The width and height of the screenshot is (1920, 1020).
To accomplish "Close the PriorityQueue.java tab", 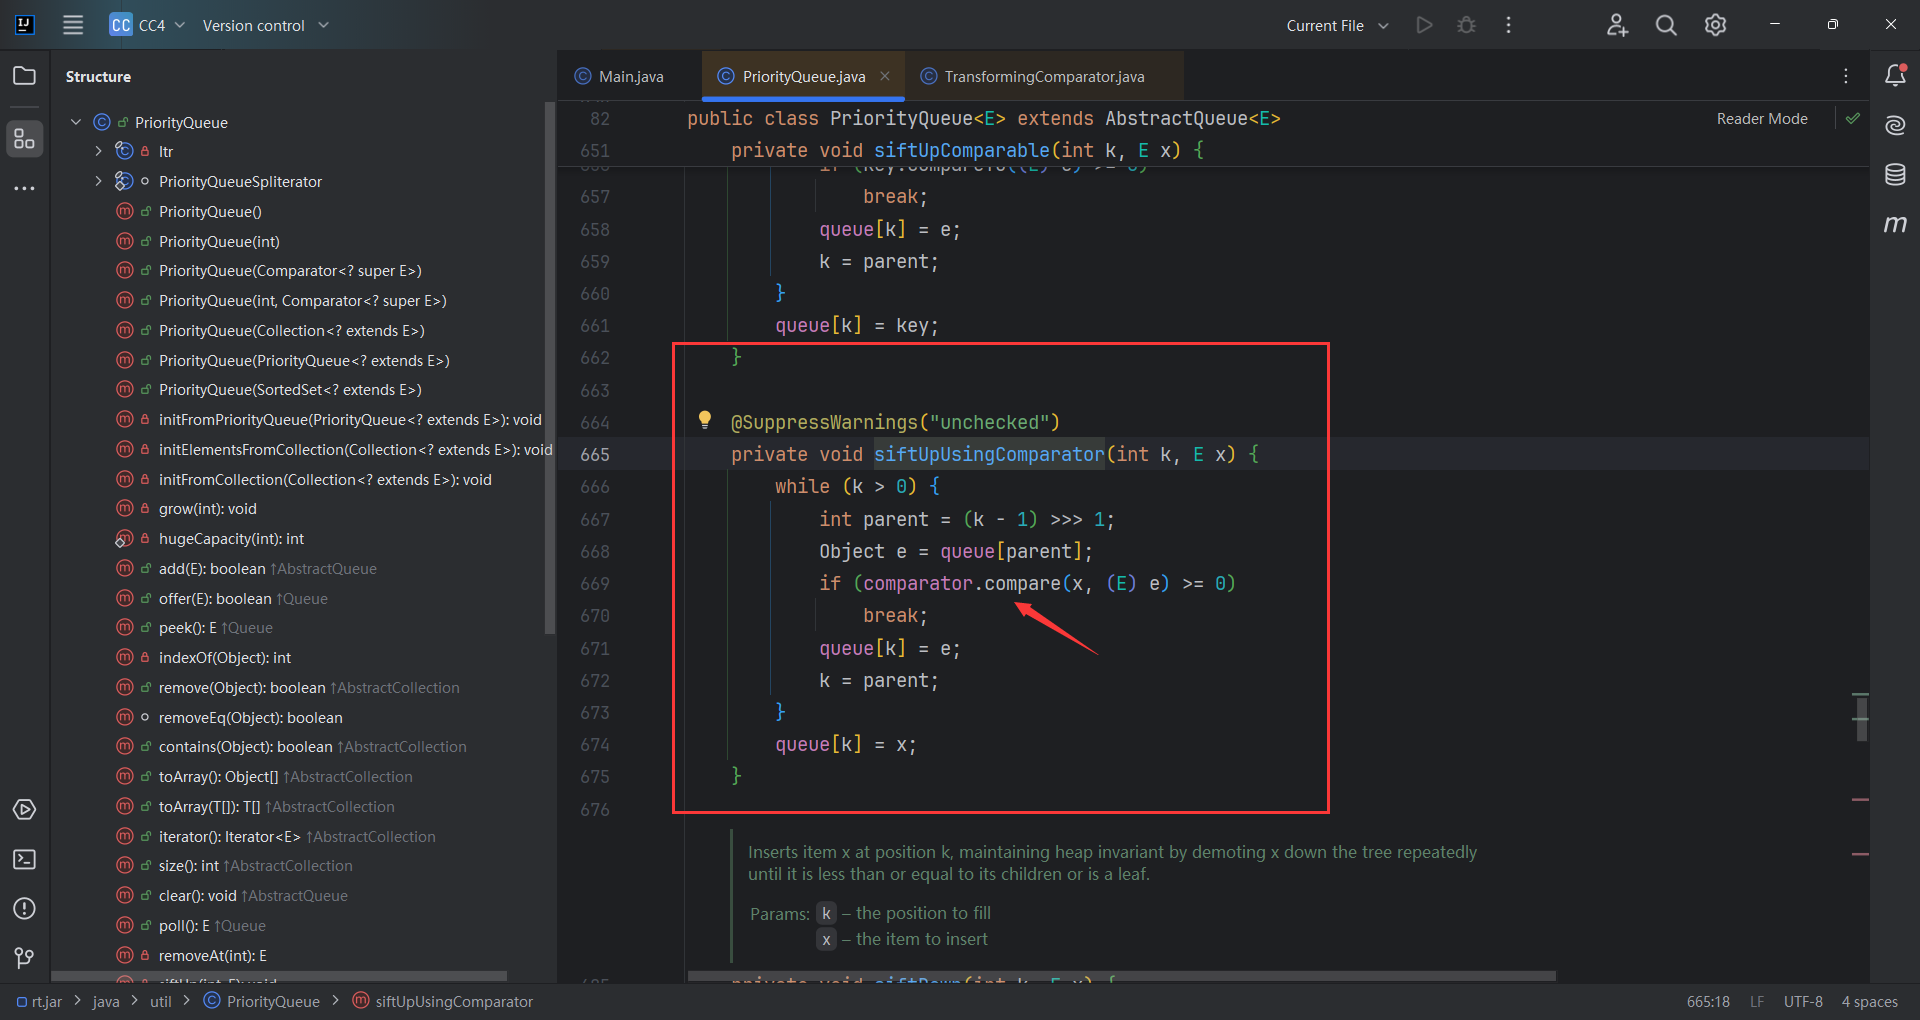I will click(x=885, y=76).
